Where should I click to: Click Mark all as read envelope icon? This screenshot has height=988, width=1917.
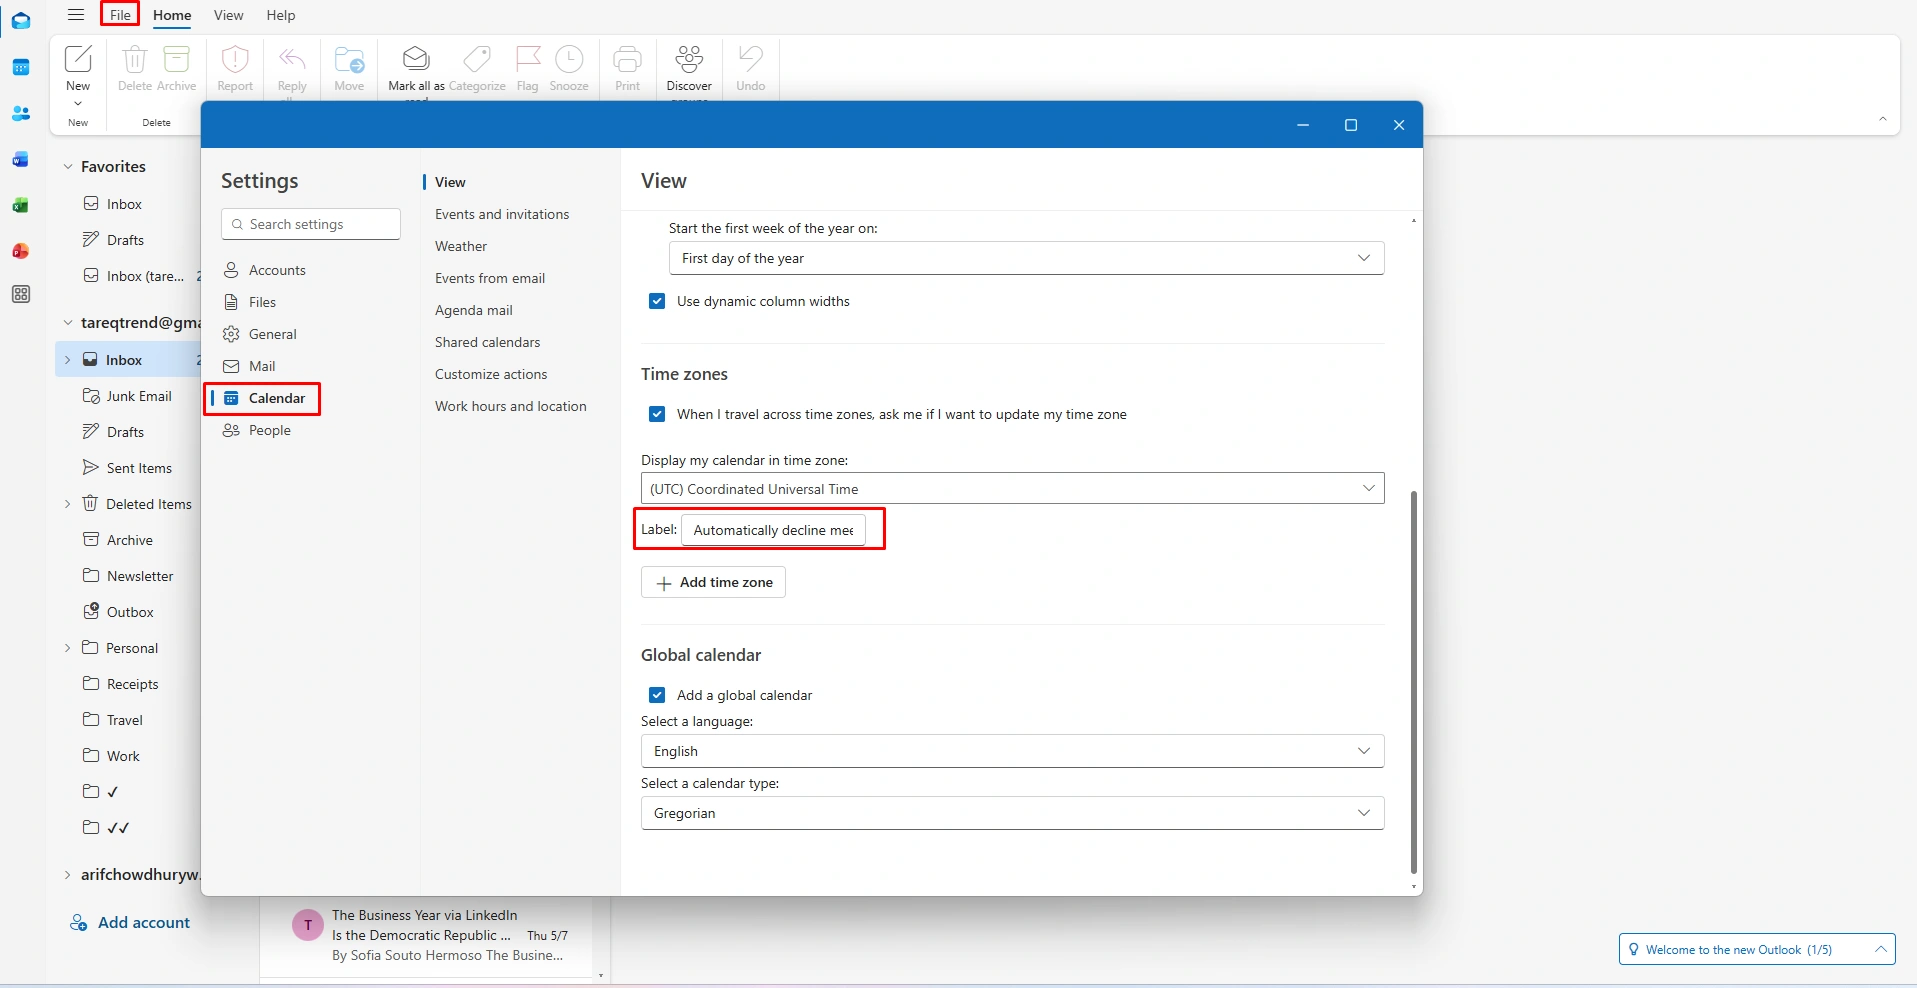416,59
